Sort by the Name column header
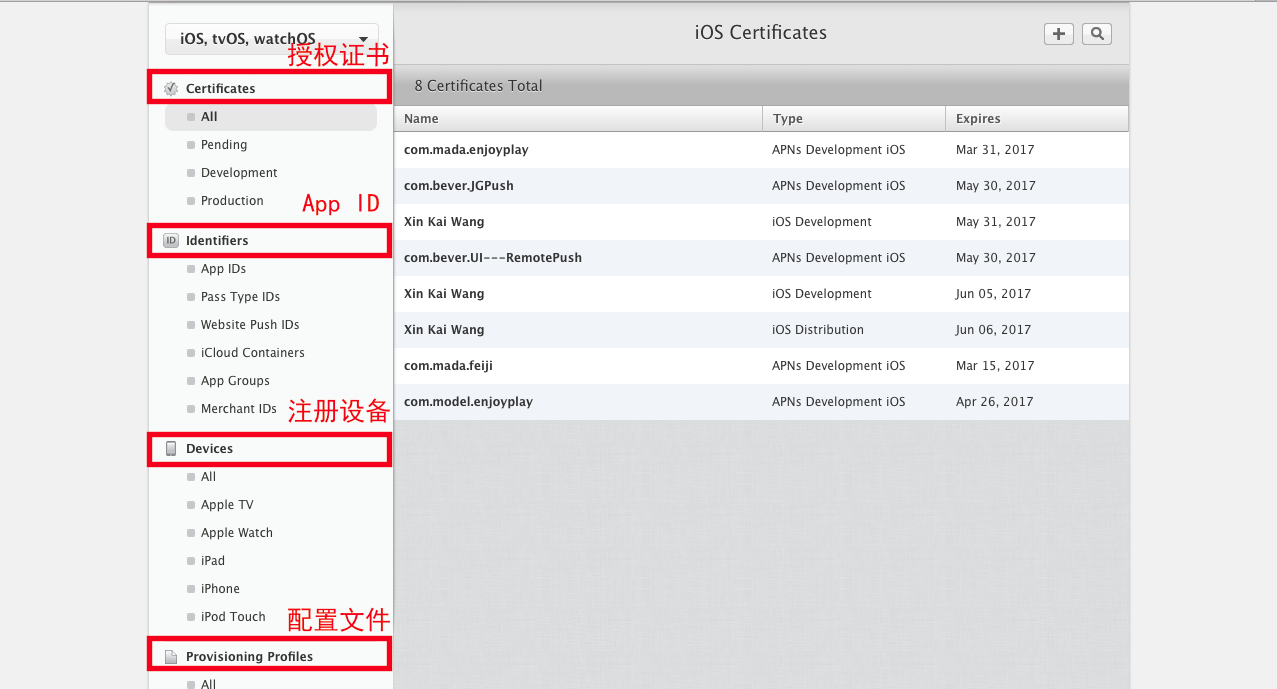Image resolution: width=1277 pixels, height=689 pixels. click(x=578, y=119)
